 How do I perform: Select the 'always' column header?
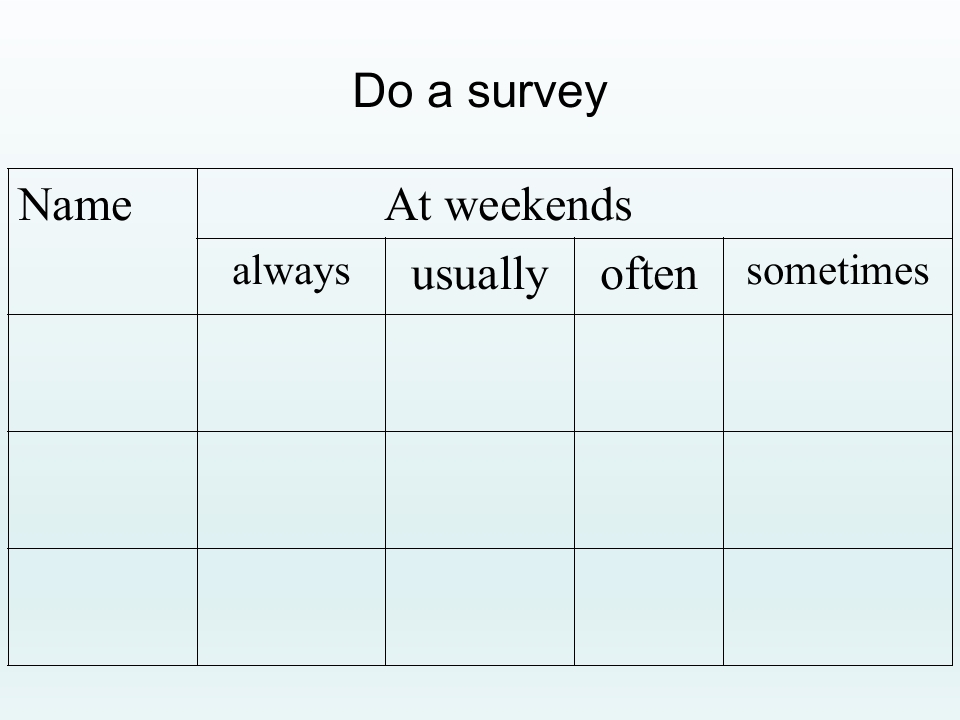coord(291,276)
